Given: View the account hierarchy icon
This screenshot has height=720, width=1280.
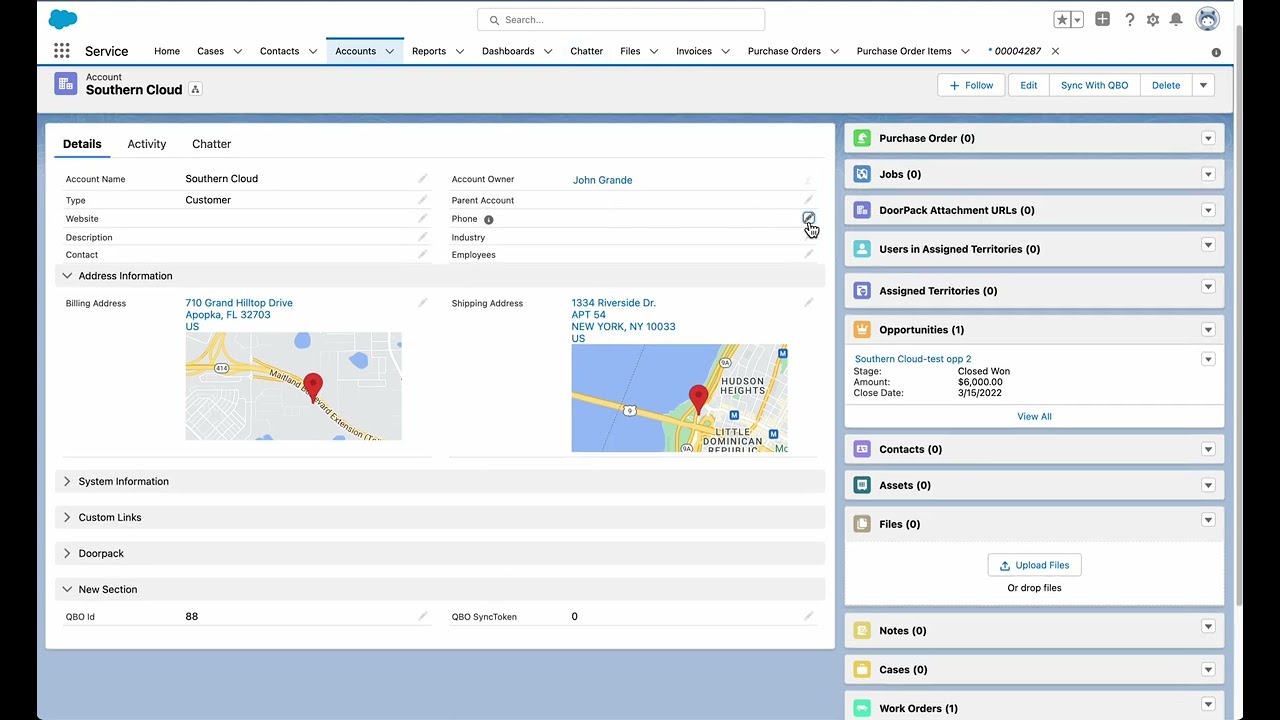Looking at the screenshot, I should (x=195, y=89).
